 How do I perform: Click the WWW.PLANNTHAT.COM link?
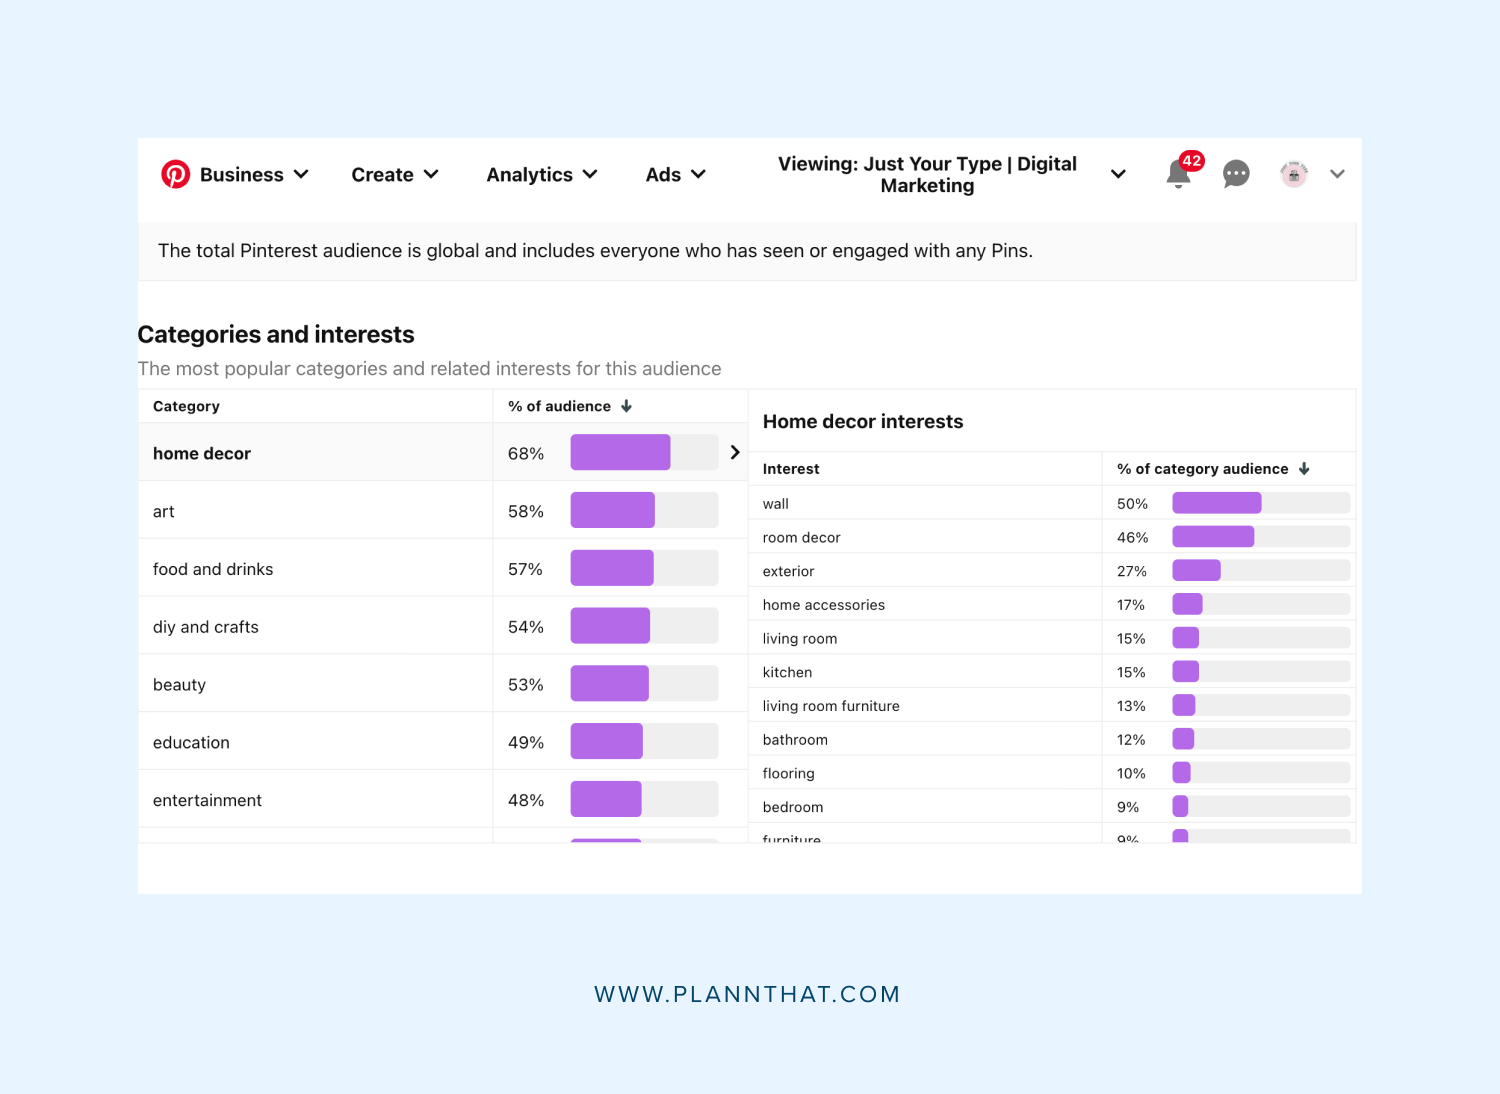coord(748,993)
